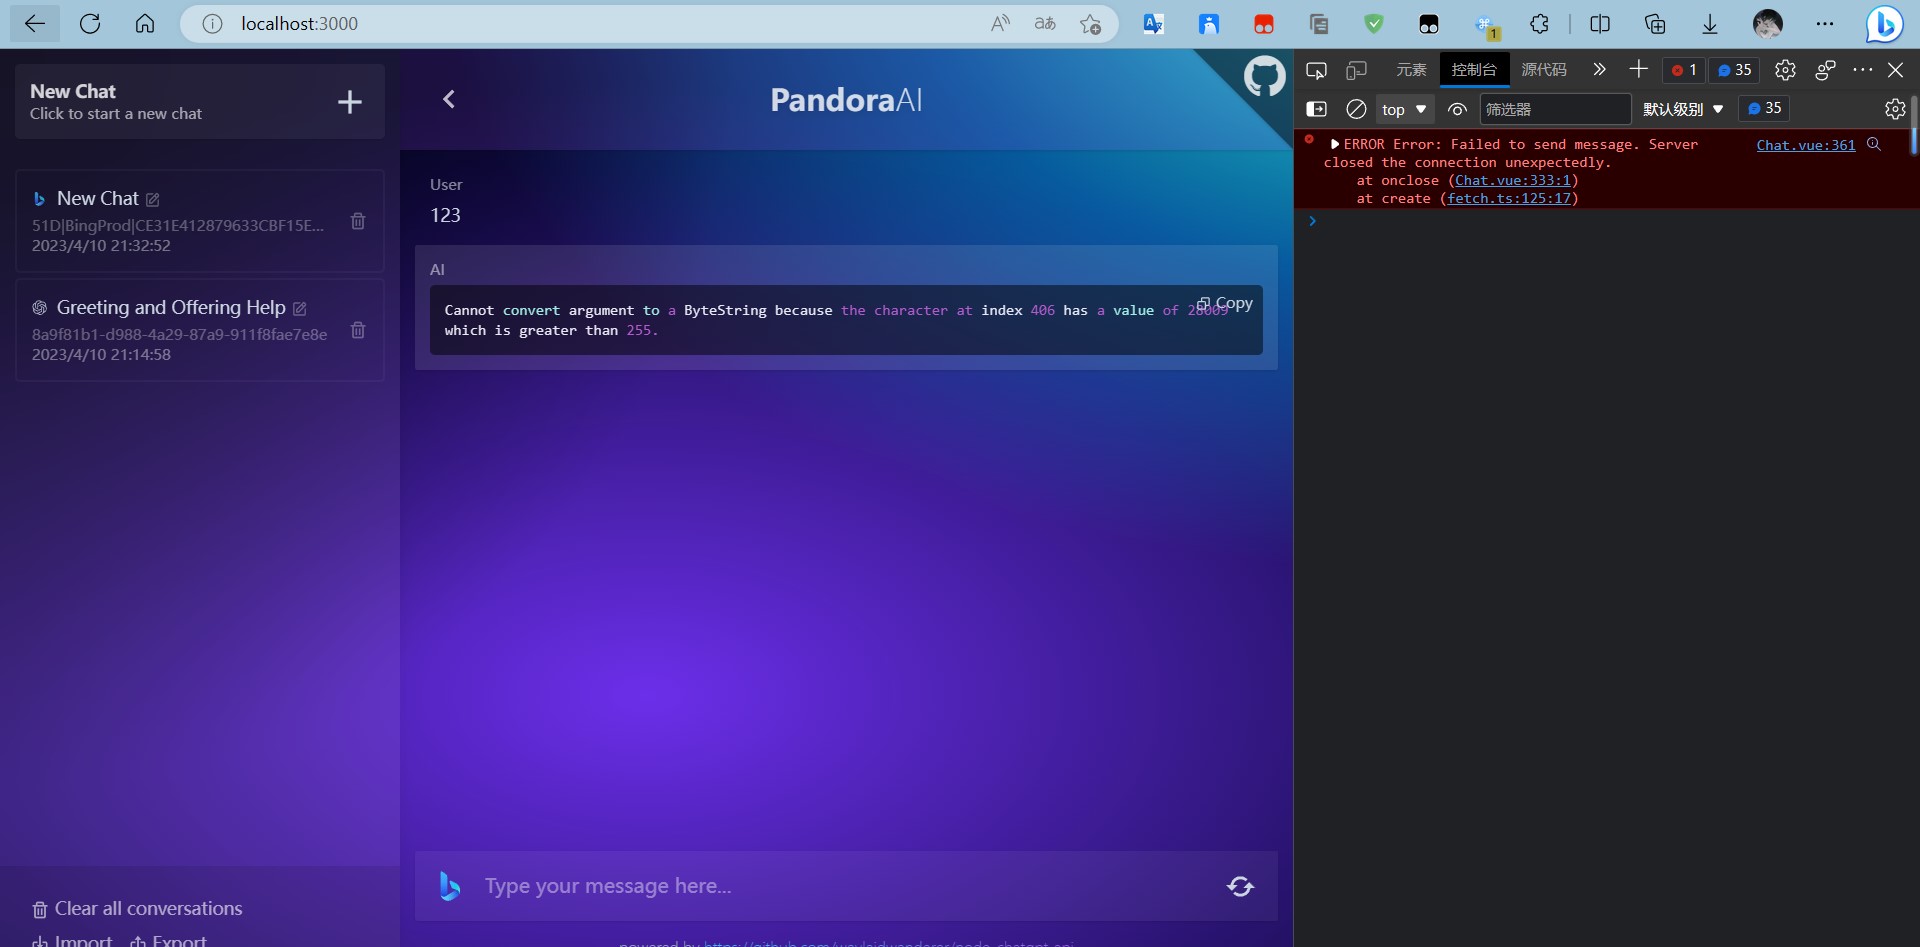This screenshot has height=947, width=1920.
Task: Click the 筛选器 console filter field
Action: (1555, 109)
